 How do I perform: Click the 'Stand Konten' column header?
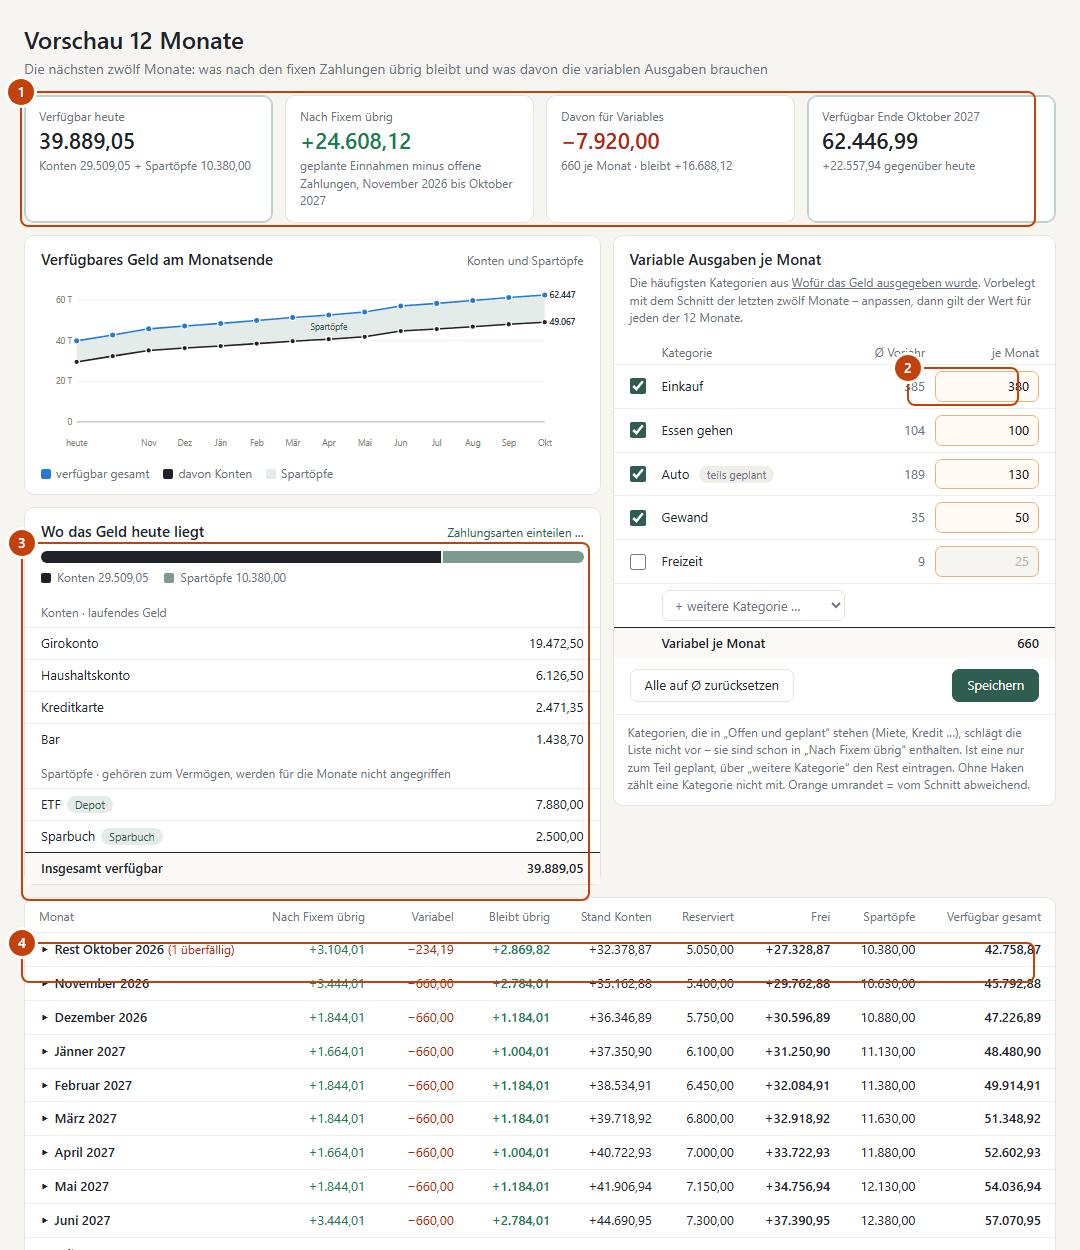point(616,917)
